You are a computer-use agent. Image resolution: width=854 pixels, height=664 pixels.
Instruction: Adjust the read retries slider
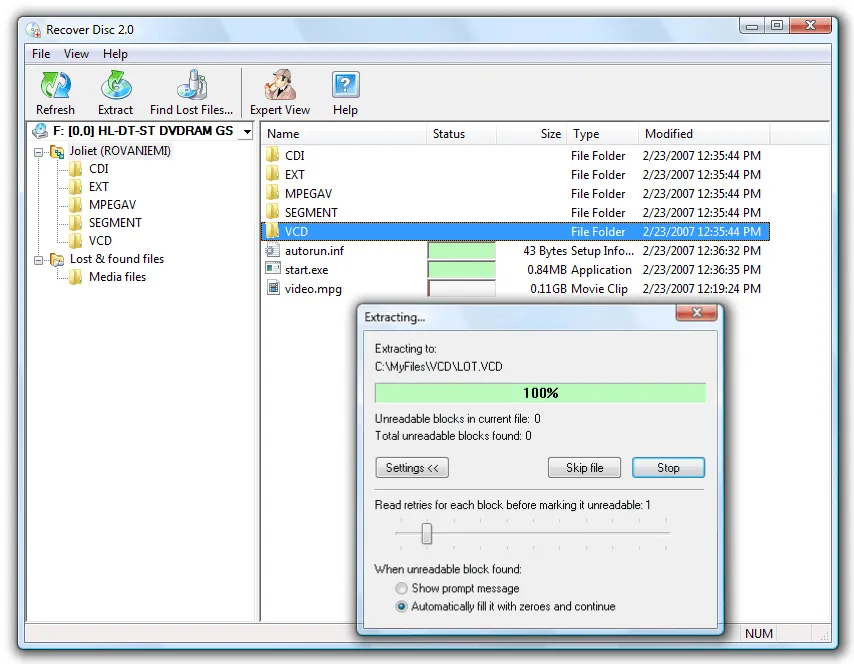pyautogui.click(x=427, y=534)
